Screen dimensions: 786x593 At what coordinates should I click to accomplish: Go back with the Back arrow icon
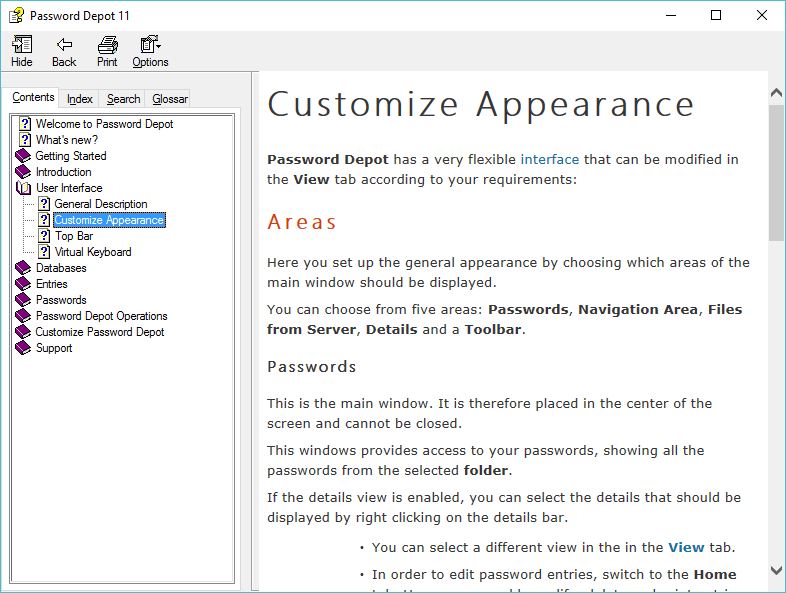point(64,45)
